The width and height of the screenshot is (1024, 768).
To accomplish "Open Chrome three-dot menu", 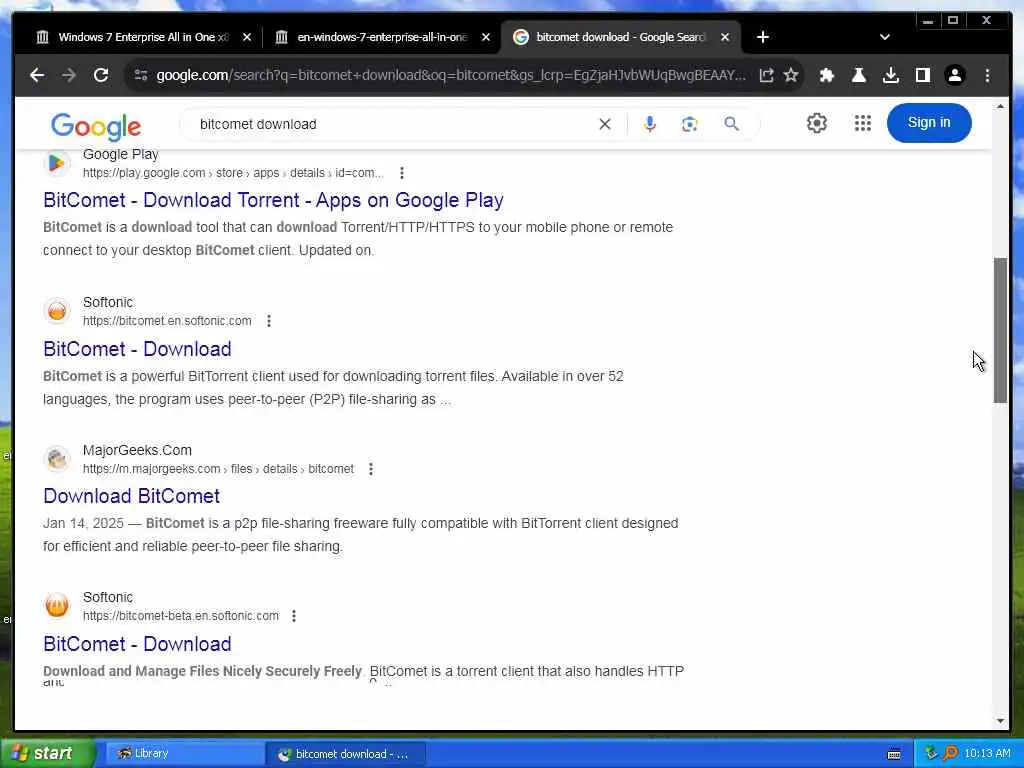I will click(x=987, y=75).
